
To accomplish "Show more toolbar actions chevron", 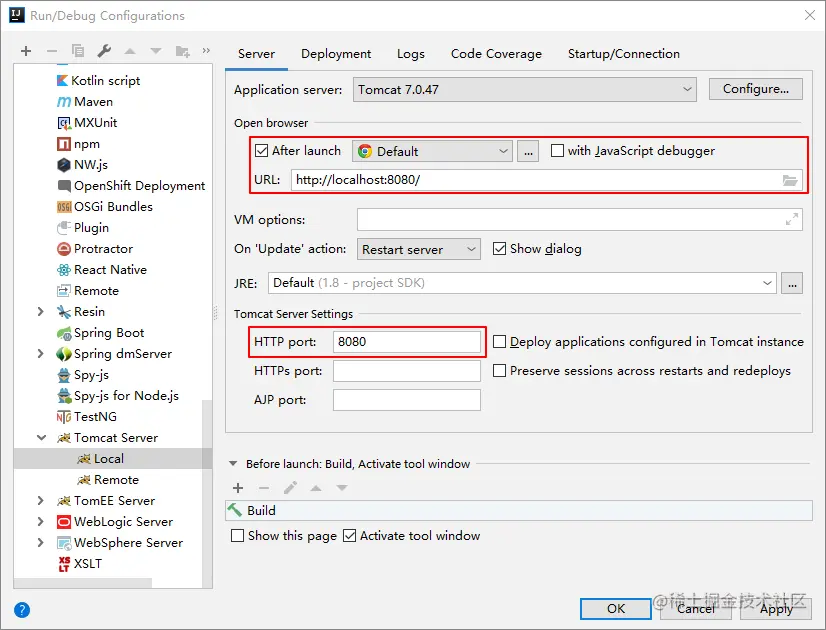I will [206, 51].
